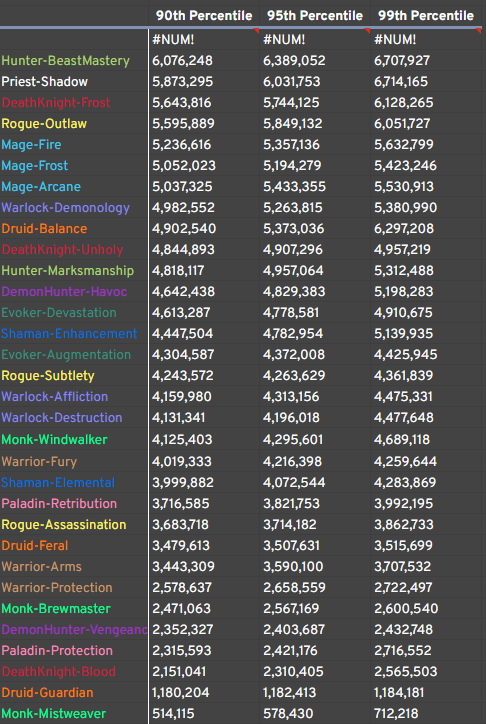Select the Paladin-Retribution row label
486x724 pixels.
pos(59,503)
